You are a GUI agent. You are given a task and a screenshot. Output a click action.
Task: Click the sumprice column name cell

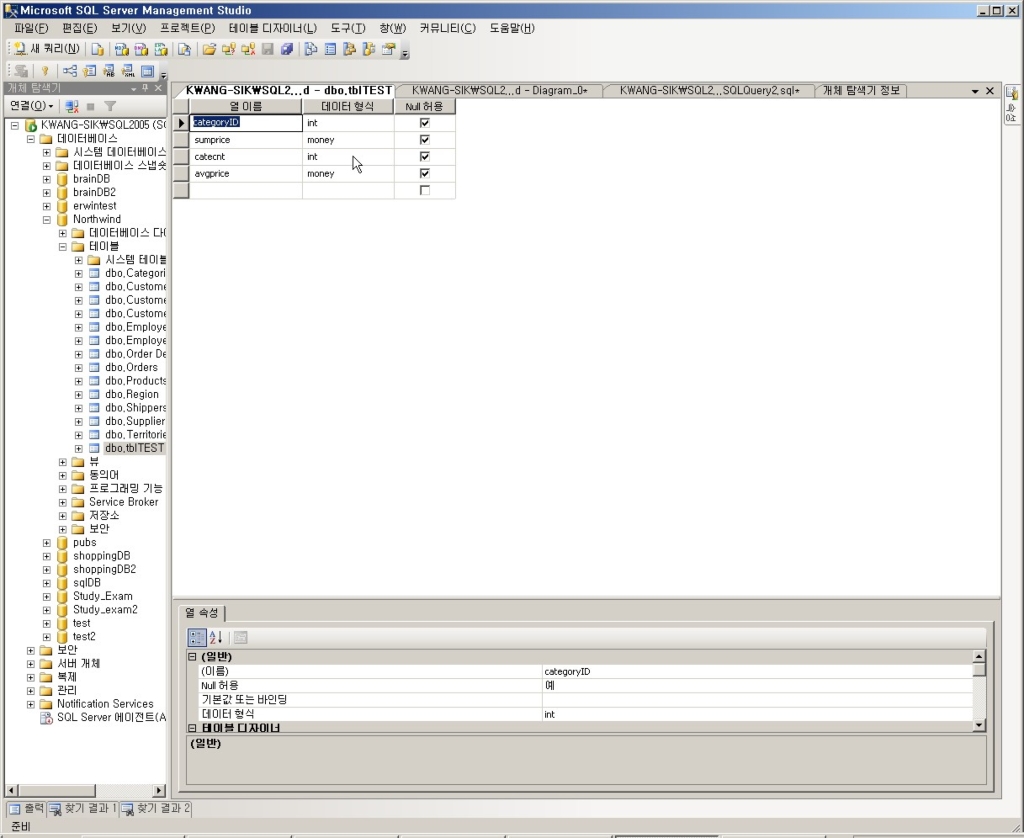click(x=246, y=140)
